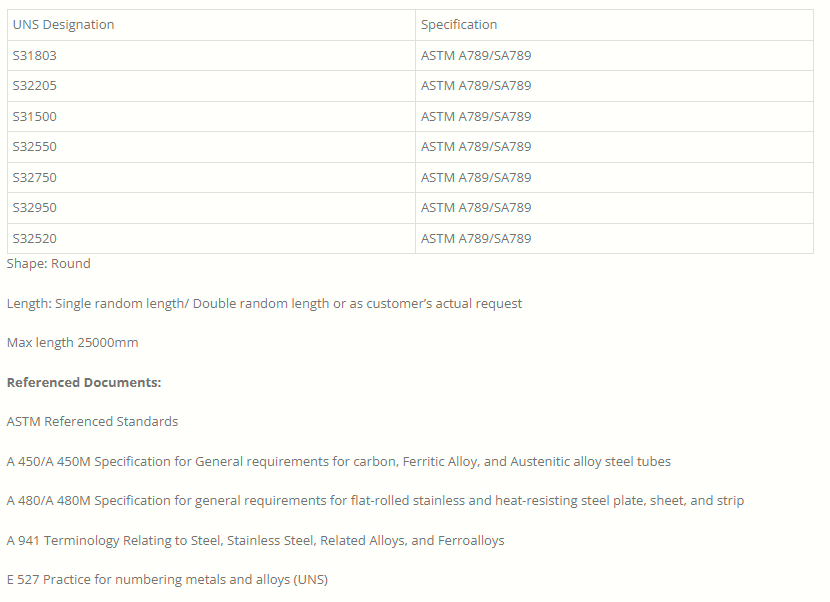This screenshot has width=830, height=602.
Task: Click the A 450/A 450M specification line
Action: (x=338, y=462)
